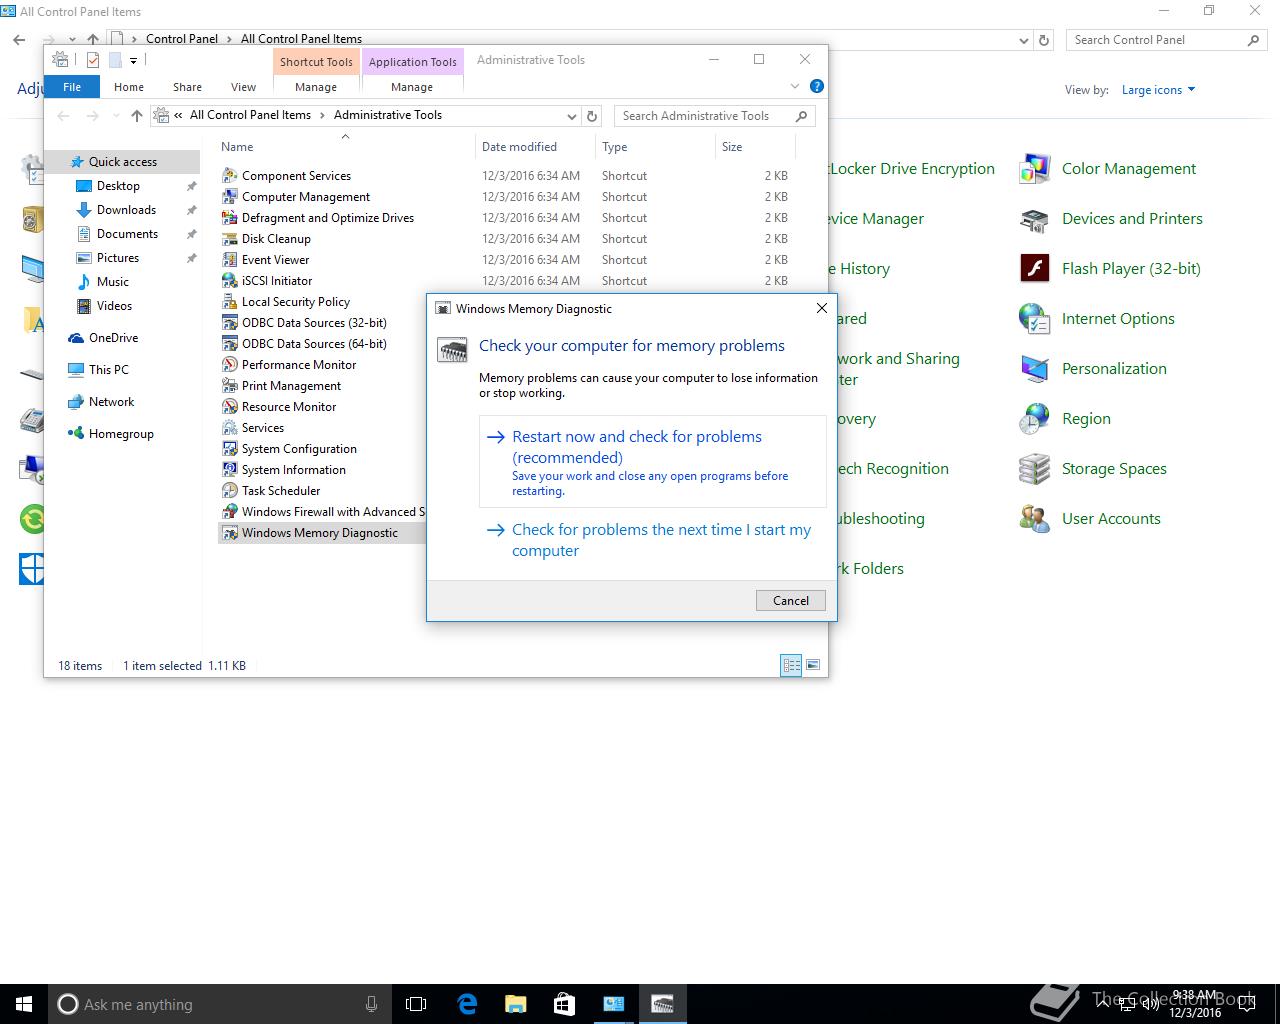Click the Flash Player (32-bit) icon
This screenshot has height=1024, width=1280.
click(1034, 269)
